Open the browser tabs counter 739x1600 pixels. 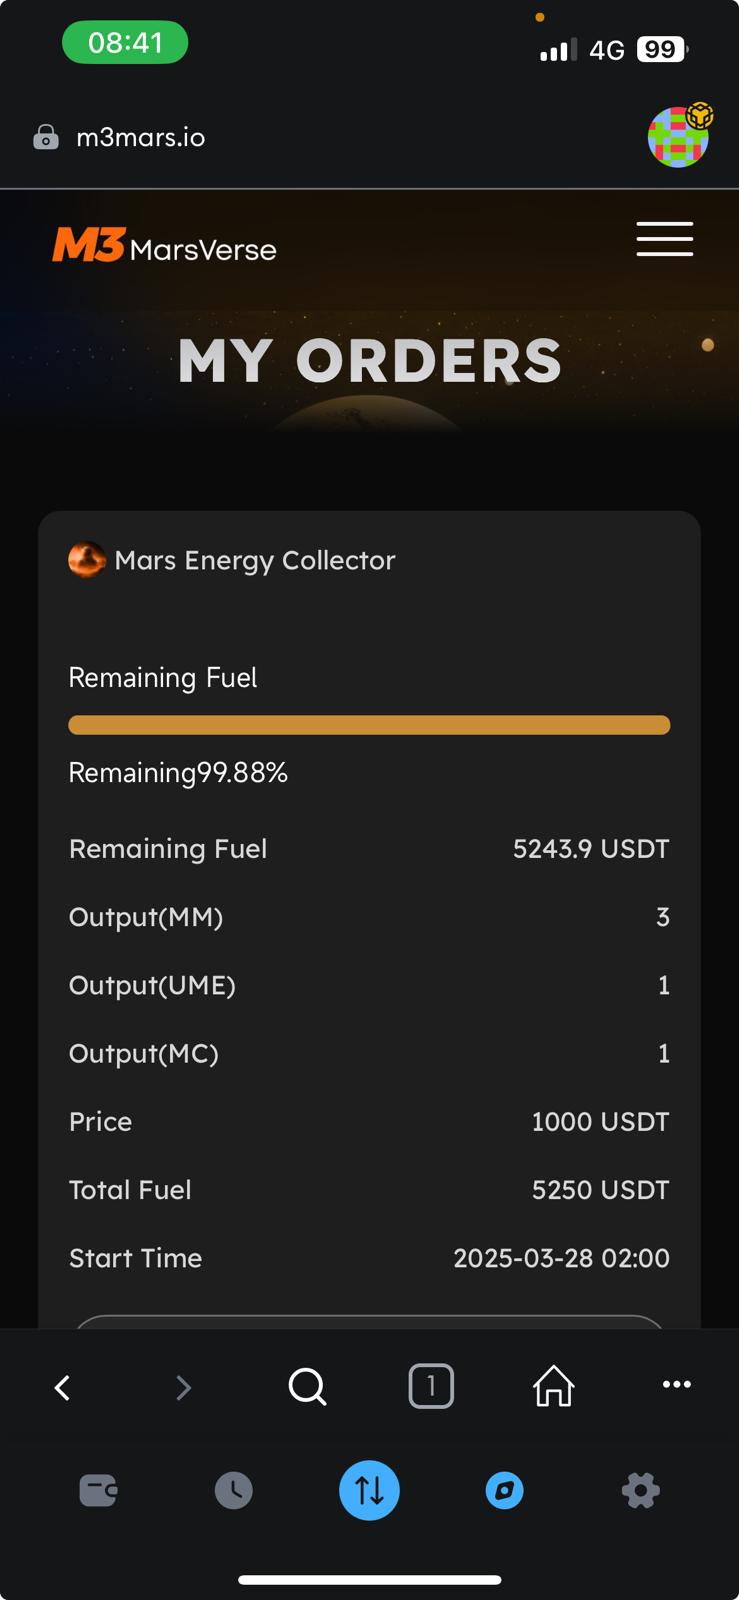pos(431,1386)
